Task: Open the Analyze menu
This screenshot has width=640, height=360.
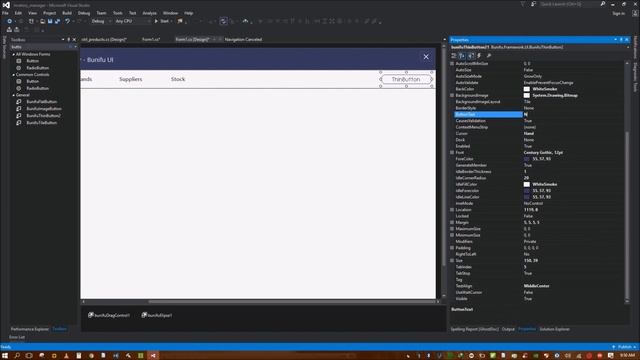Action: point(149,13)
